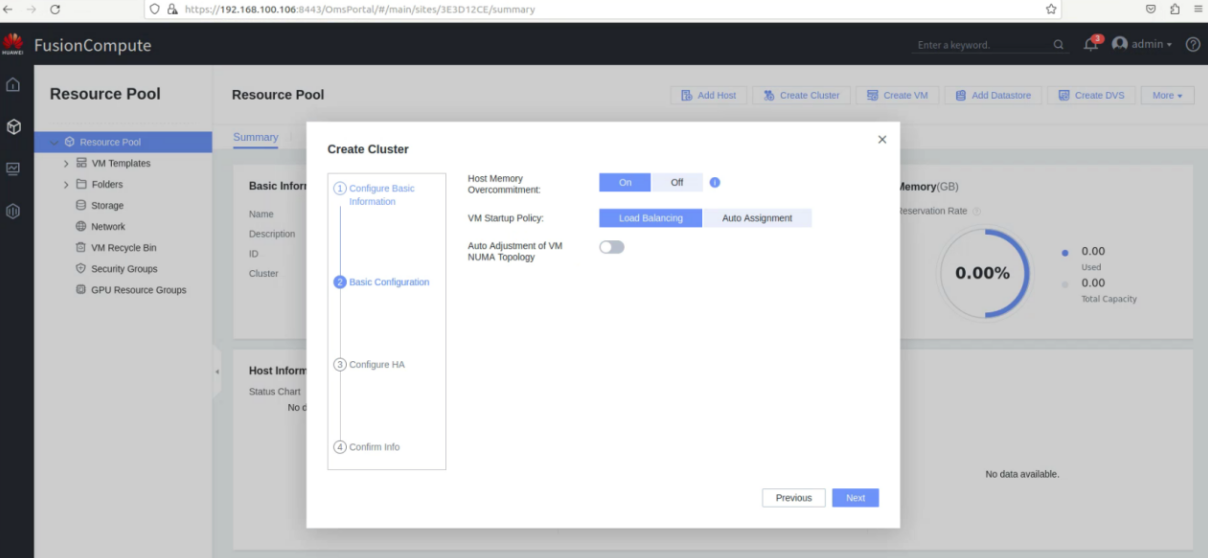Click the site lock security icon

click(x=172, y=9)
